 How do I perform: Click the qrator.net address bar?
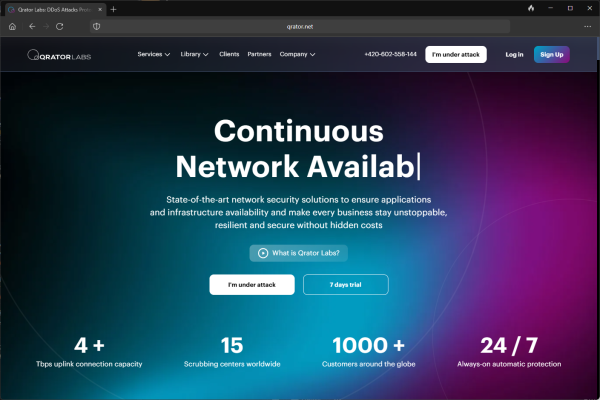click(300, 25)
